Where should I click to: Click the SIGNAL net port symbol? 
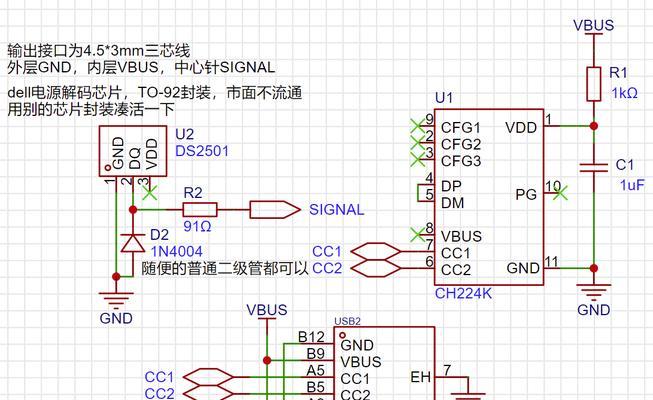pyautogui.click(x=275, y=210)
